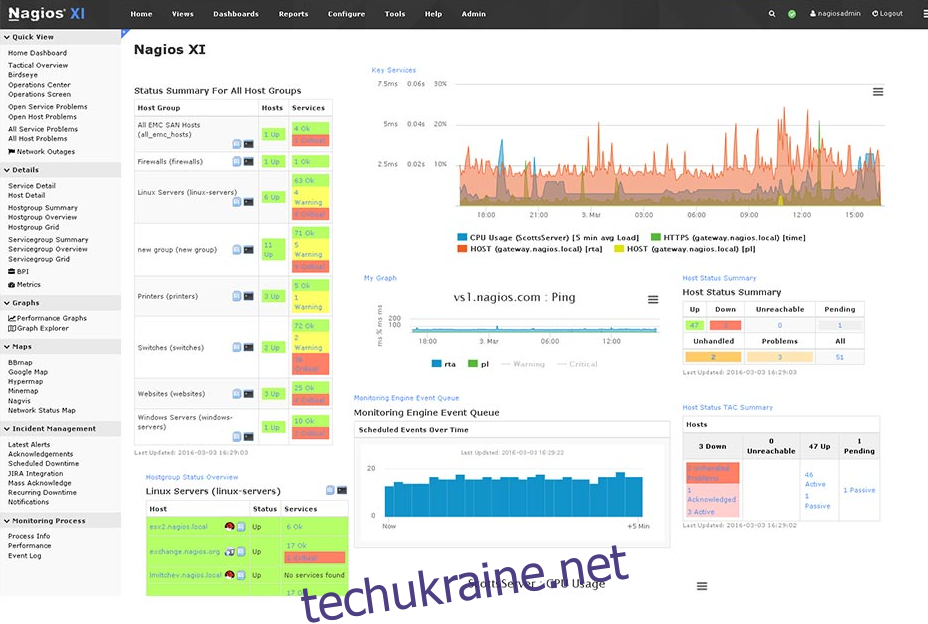
Task: Click a blue bar in Scheduled Events chart
Action: [x=513, y=498]
